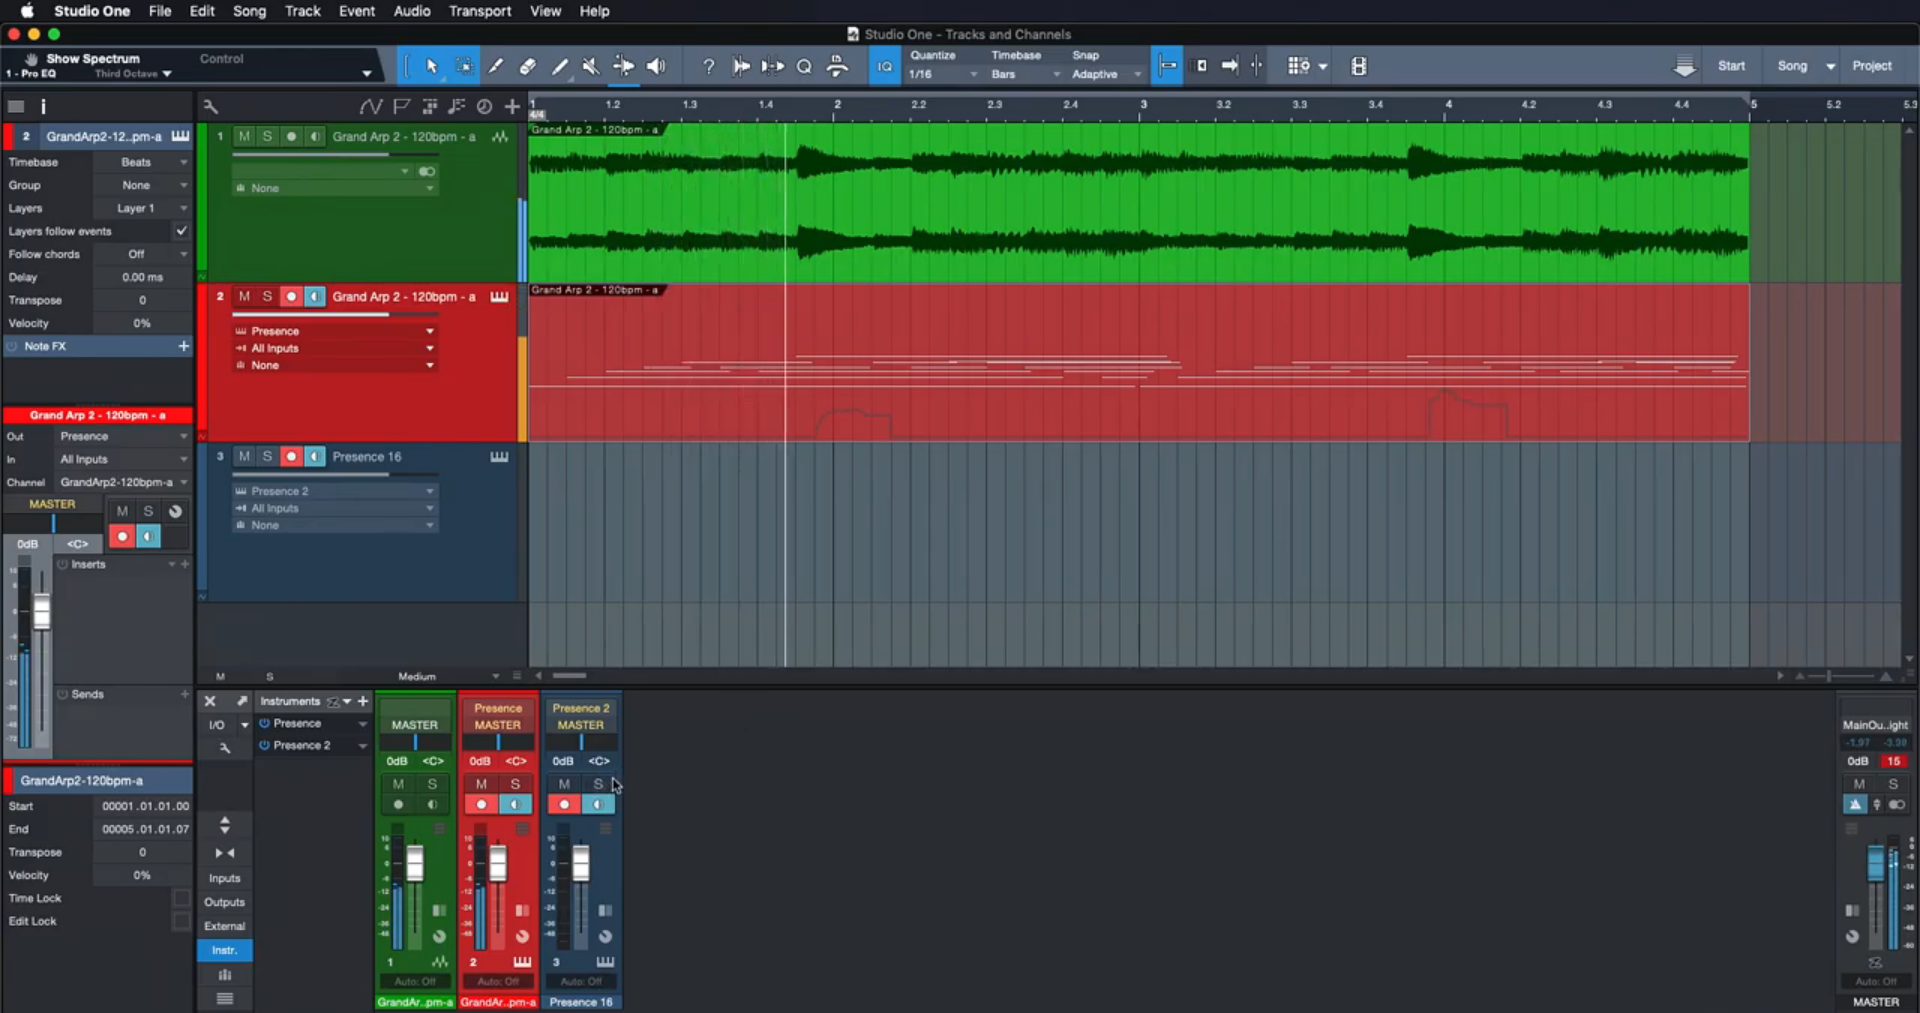The height and width of the screenshot is (1013, 1920).
Task: Click the Apple menu icon
Action: [27, 11]
